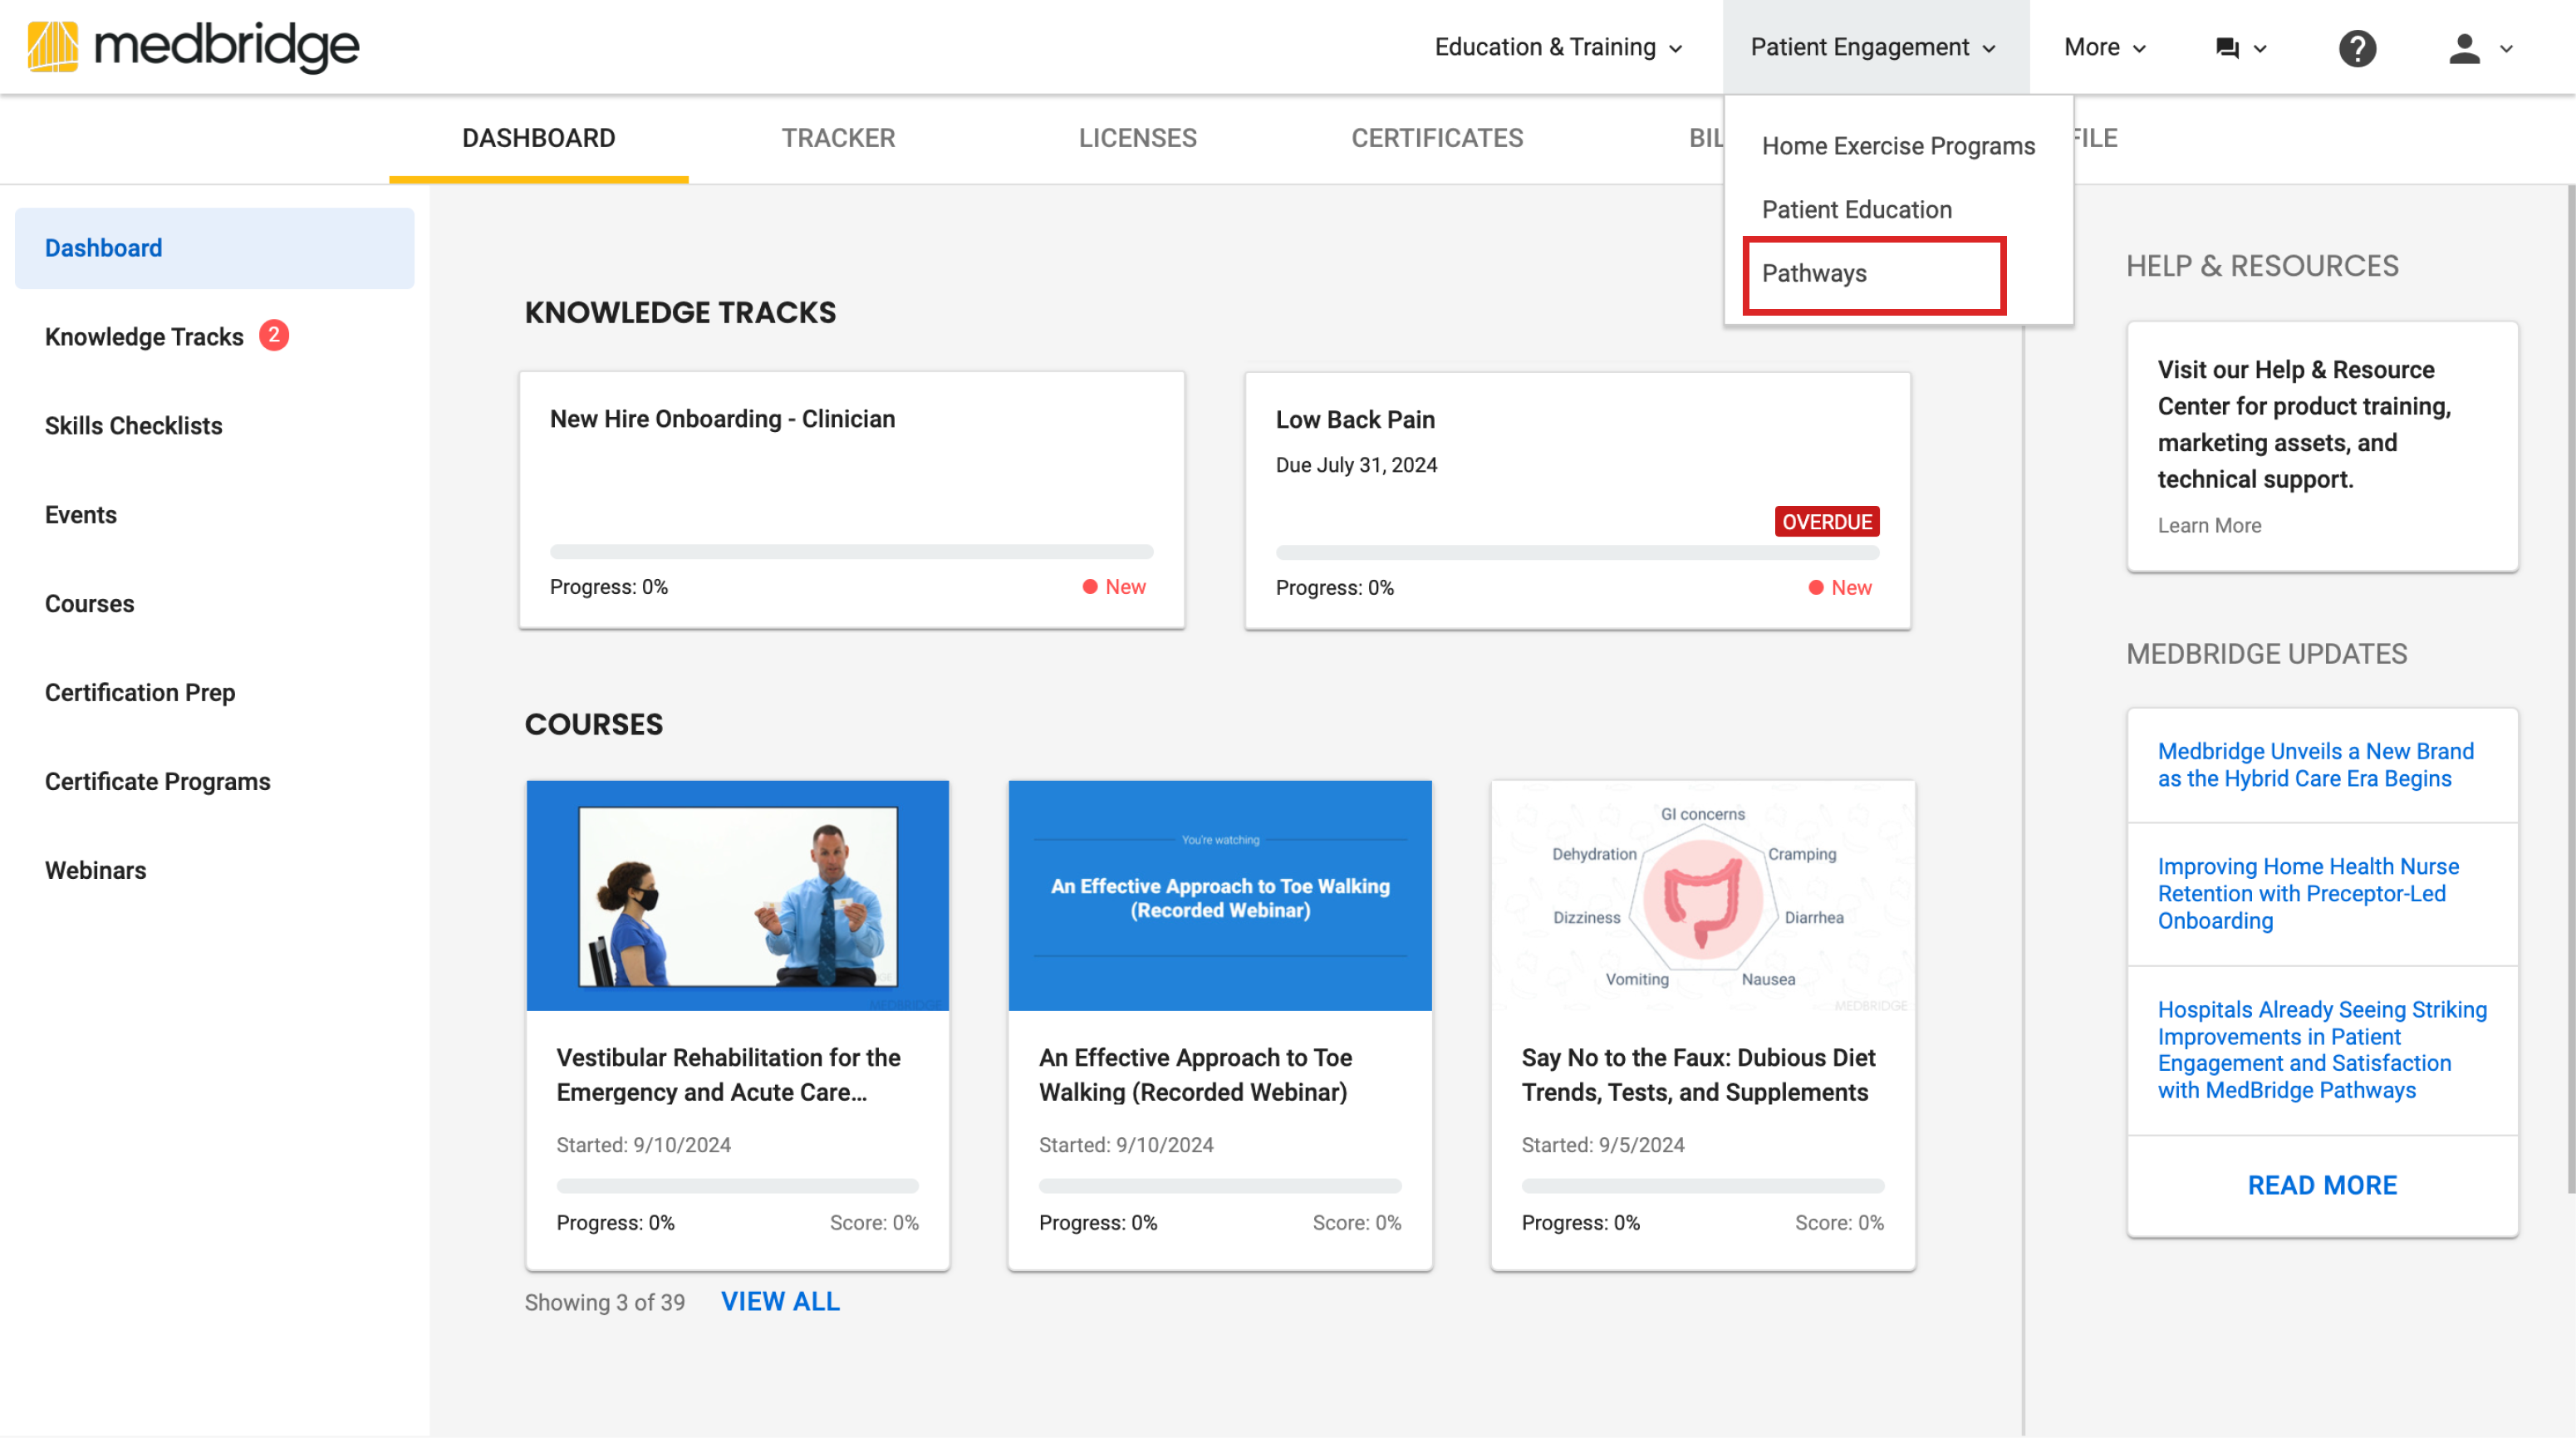The image size is (2576, 1438).
Task: Select Home Exercise Programs menu entry
Action: [x=1898, y=146]
